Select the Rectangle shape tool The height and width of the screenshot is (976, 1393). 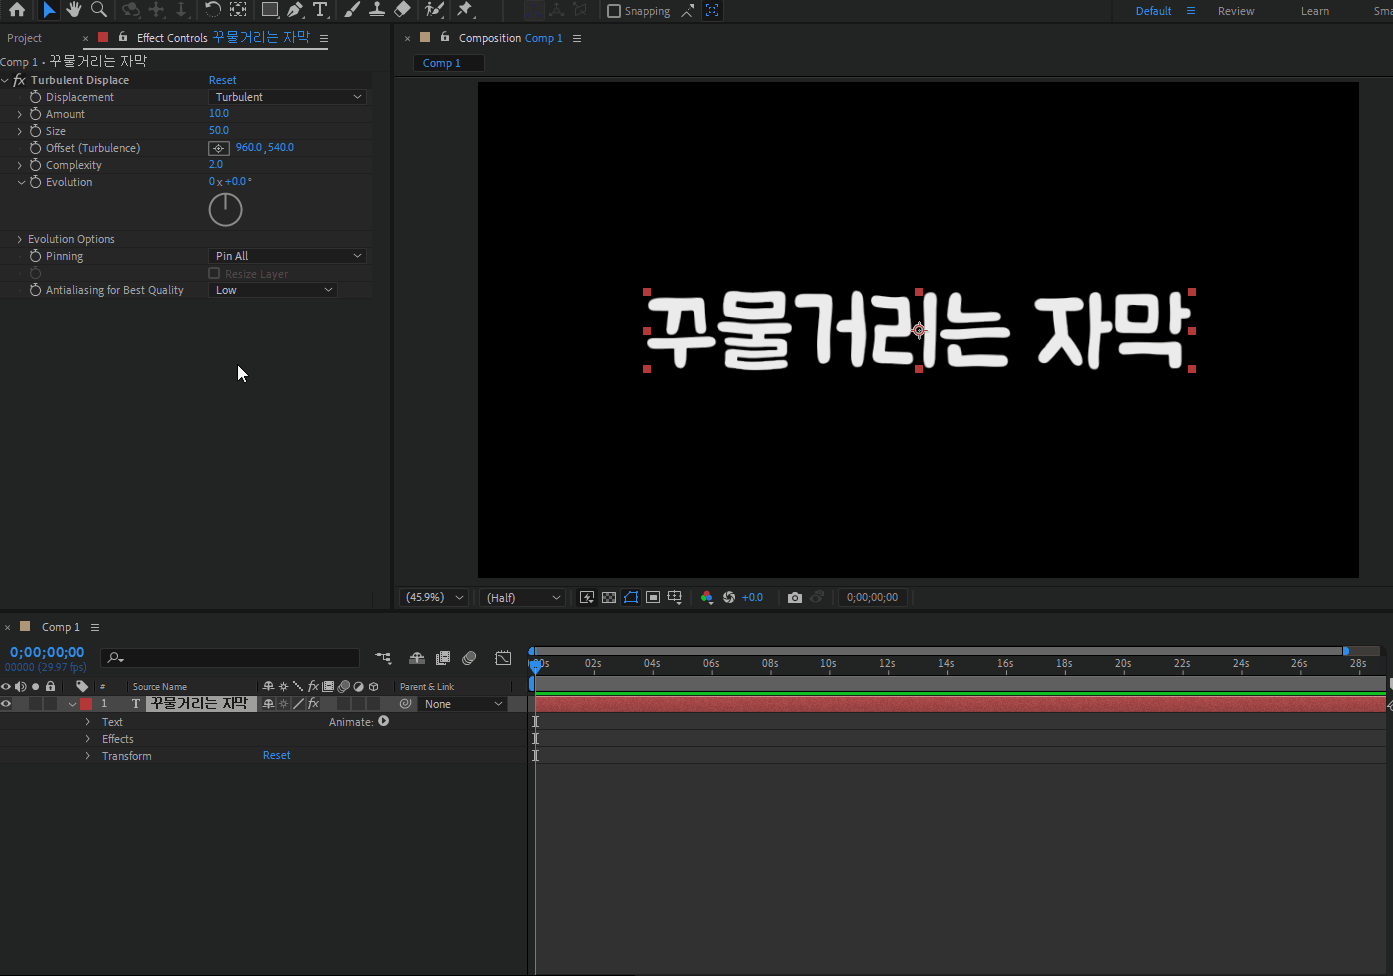point(270,10)
